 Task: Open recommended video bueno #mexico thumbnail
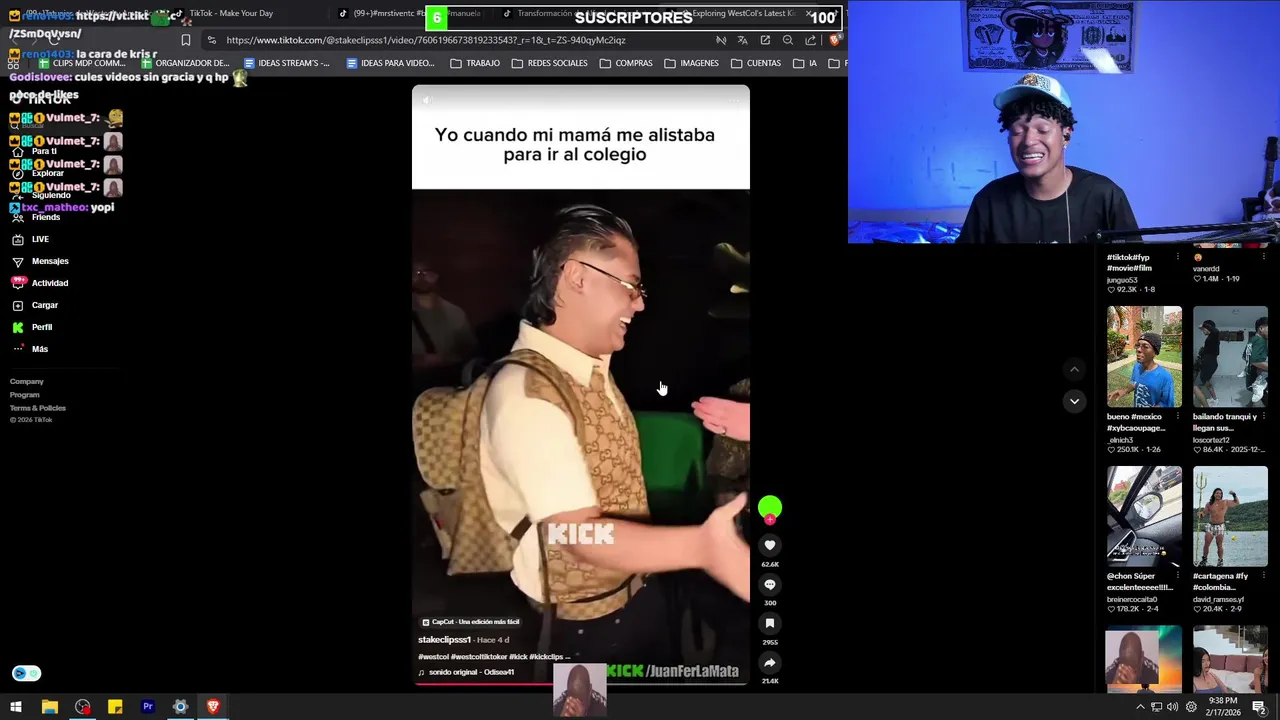click(x=1144, y=356)
